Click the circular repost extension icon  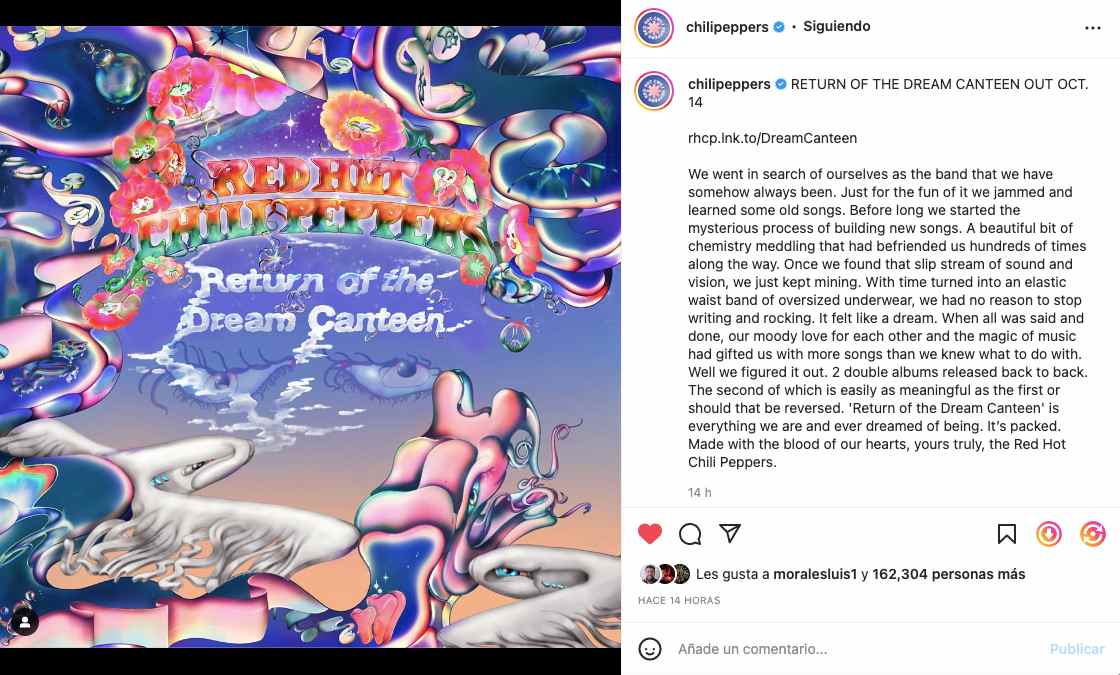click(x=1093, y=534)
